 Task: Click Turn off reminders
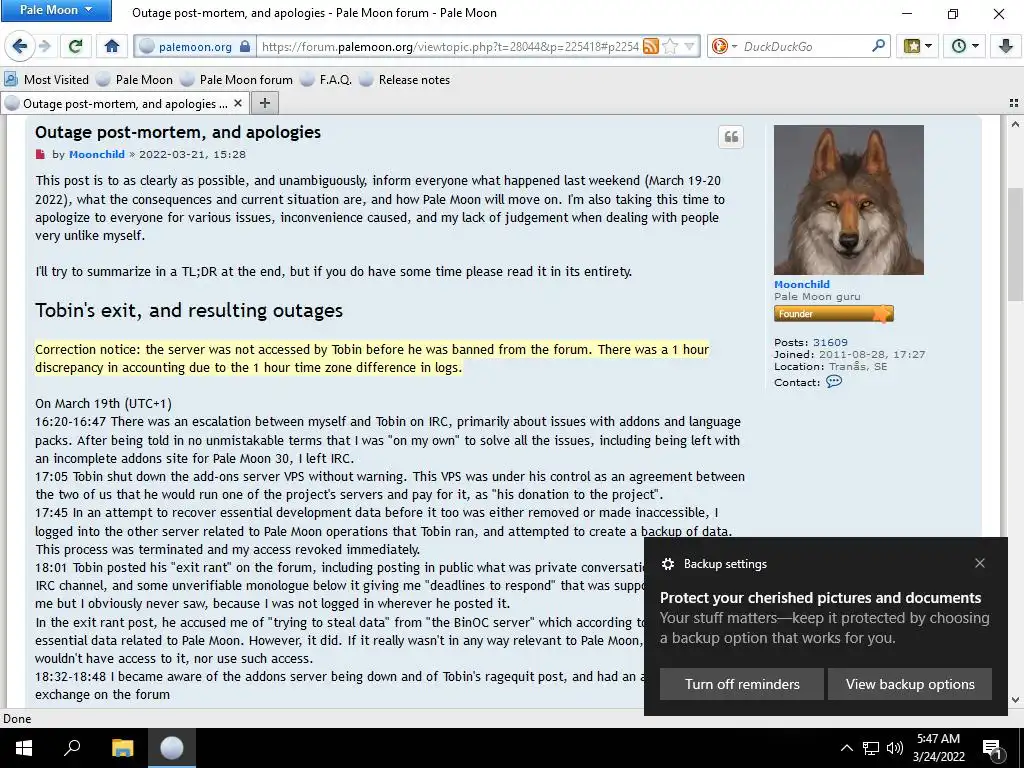click(x=742, y=684)
